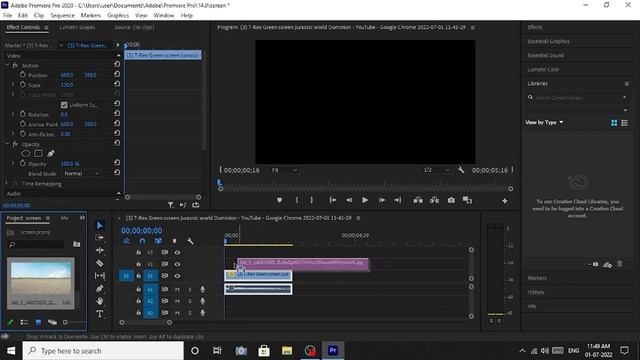
Task: Toggle Linked Selection in timeline
Action: 158,241
